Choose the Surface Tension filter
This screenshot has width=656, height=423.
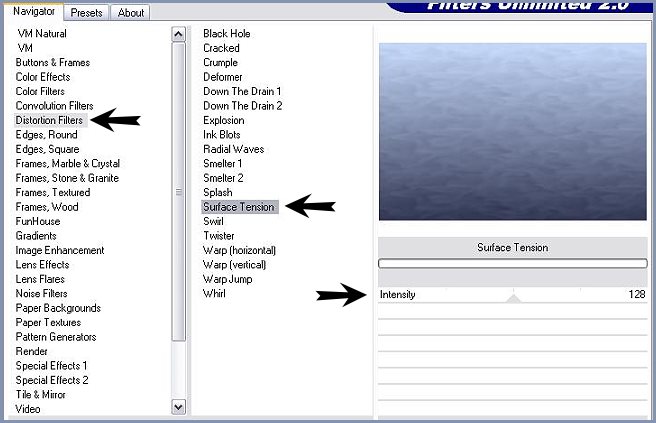point(238,207)
